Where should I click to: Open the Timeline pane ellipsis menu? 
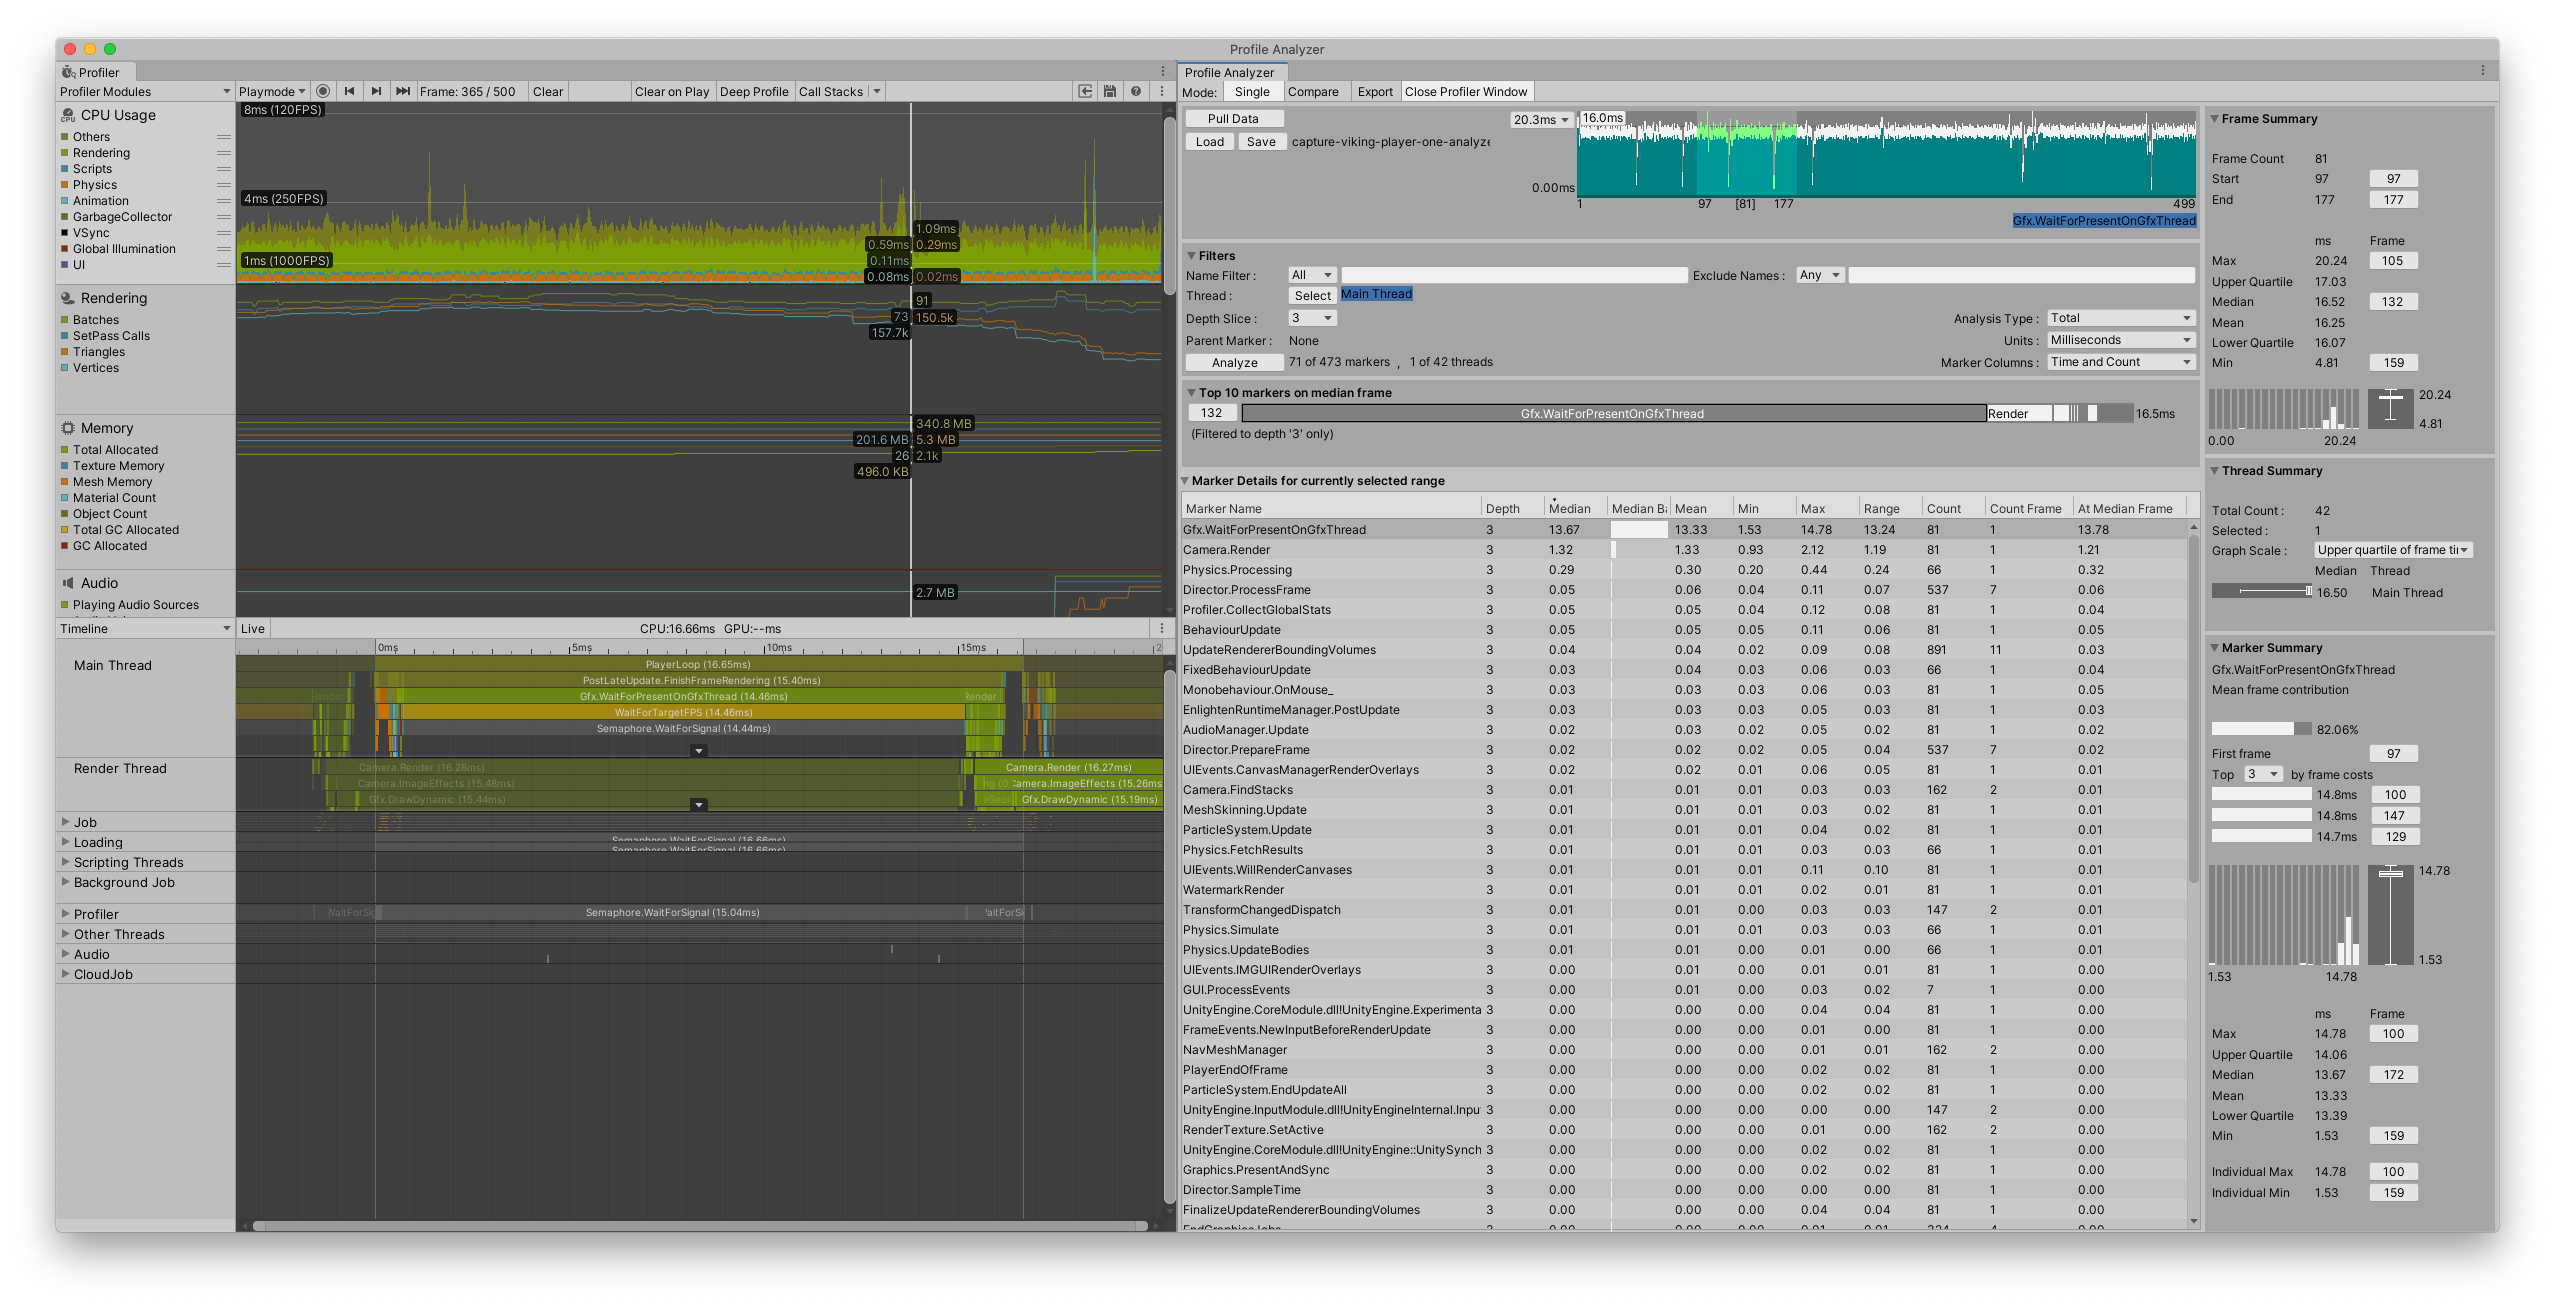(x=1161, y=628)
